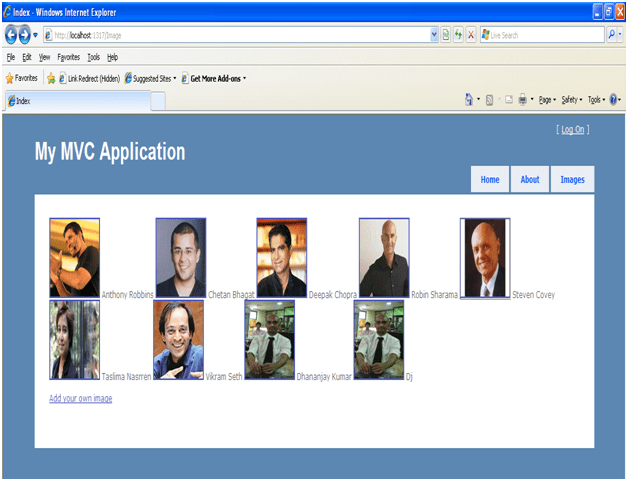Click the Steven Covey photo thumbnail
Viewport: 628px width, 481px height.
point(485,258)
